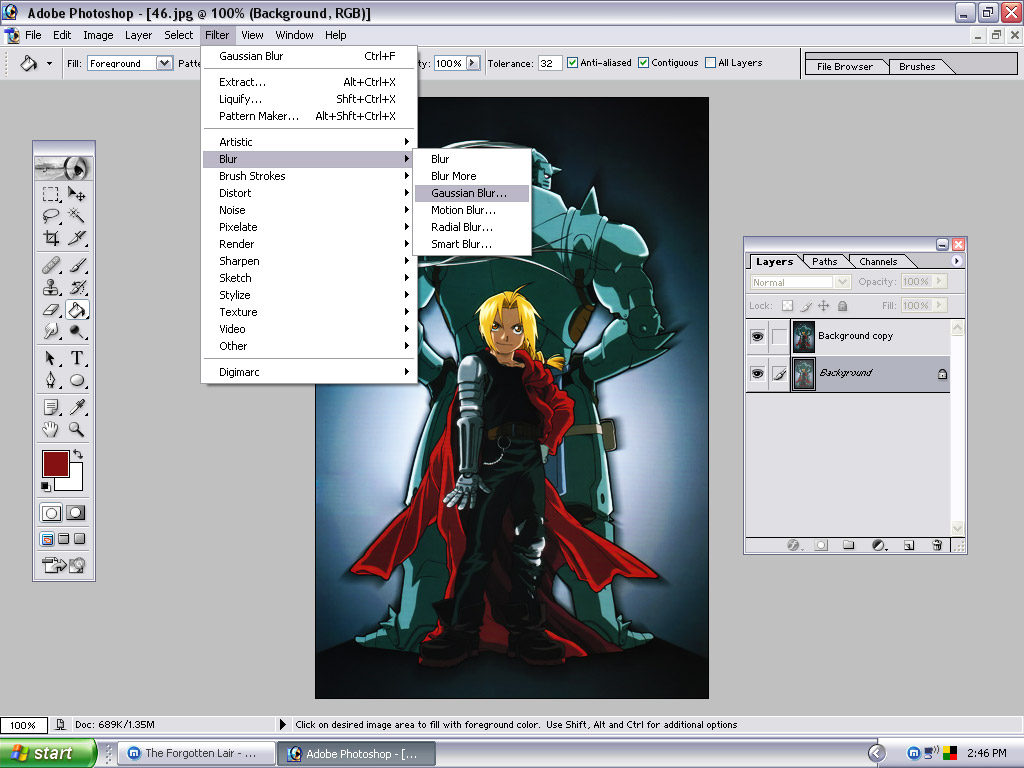
Task: Open the options bar opacity slider arrow
Action: point(473,63)
